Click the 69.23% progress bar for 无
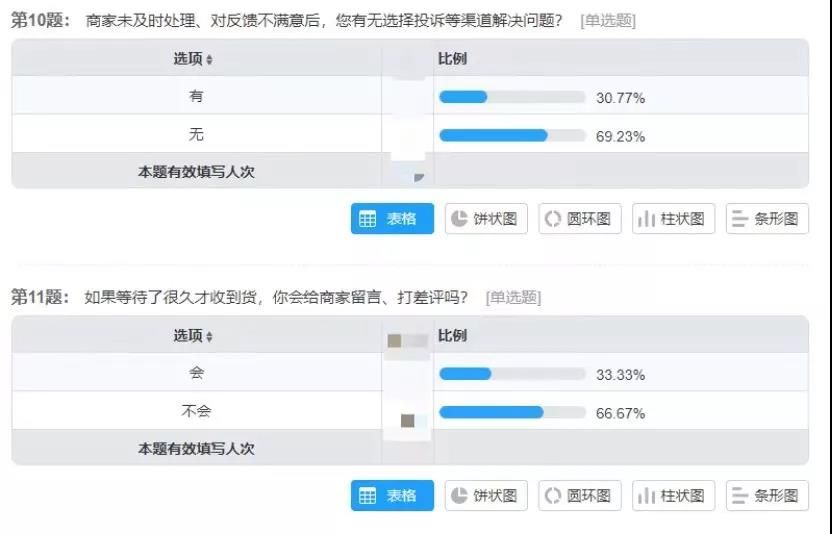The image size is (832, 534). [512, 135]
